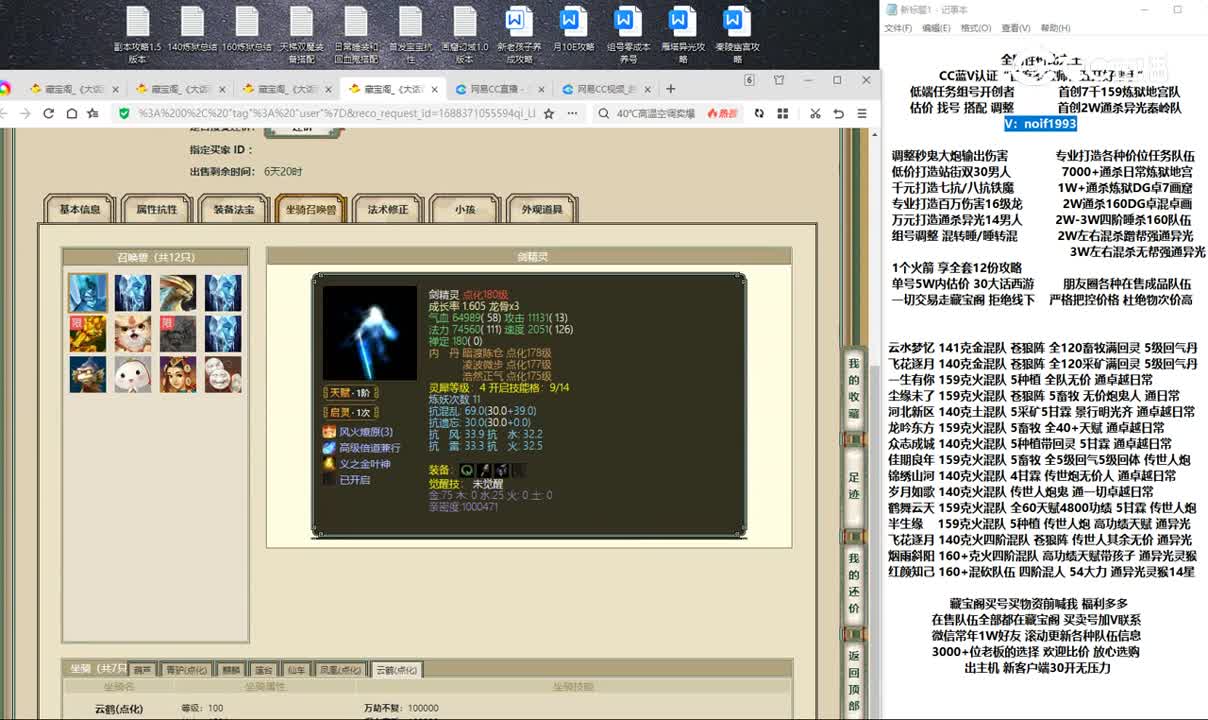Switch to the 基本信息 tab
Image resolution: width=1208 pixels, height=720 pixels.
pos(80,210)
